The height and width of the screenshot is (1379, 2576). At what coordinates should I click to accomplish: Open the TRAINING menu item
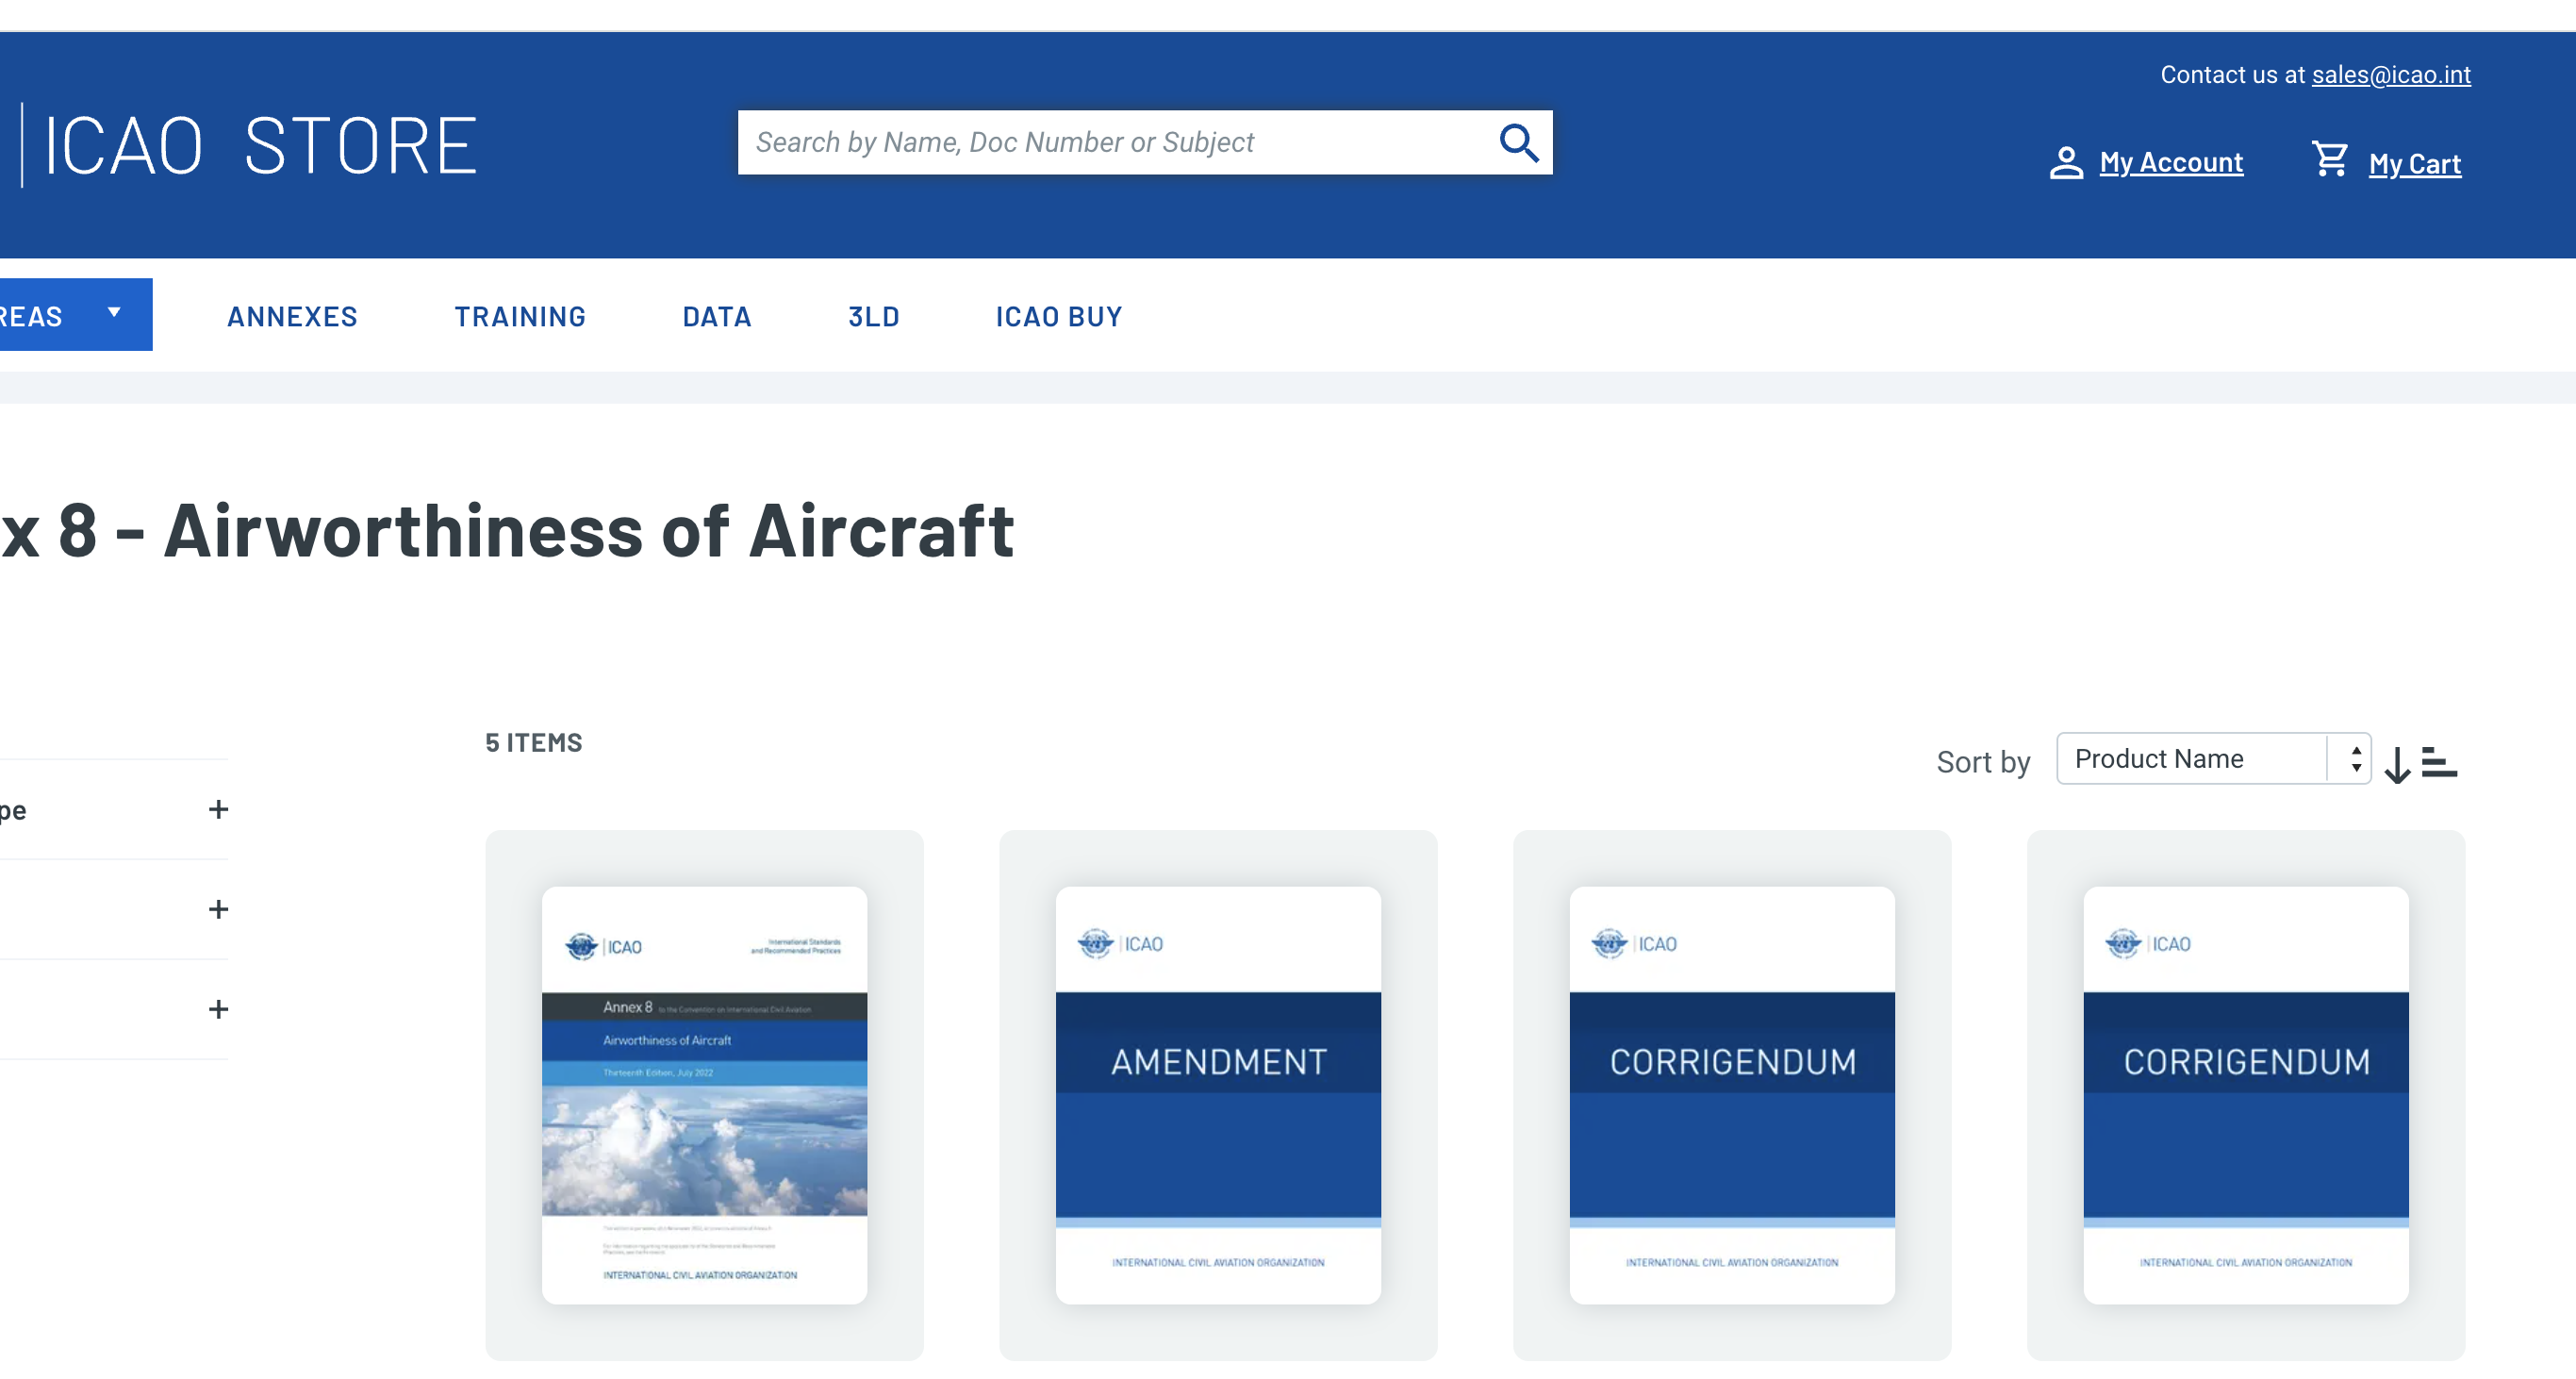(520, 317)
